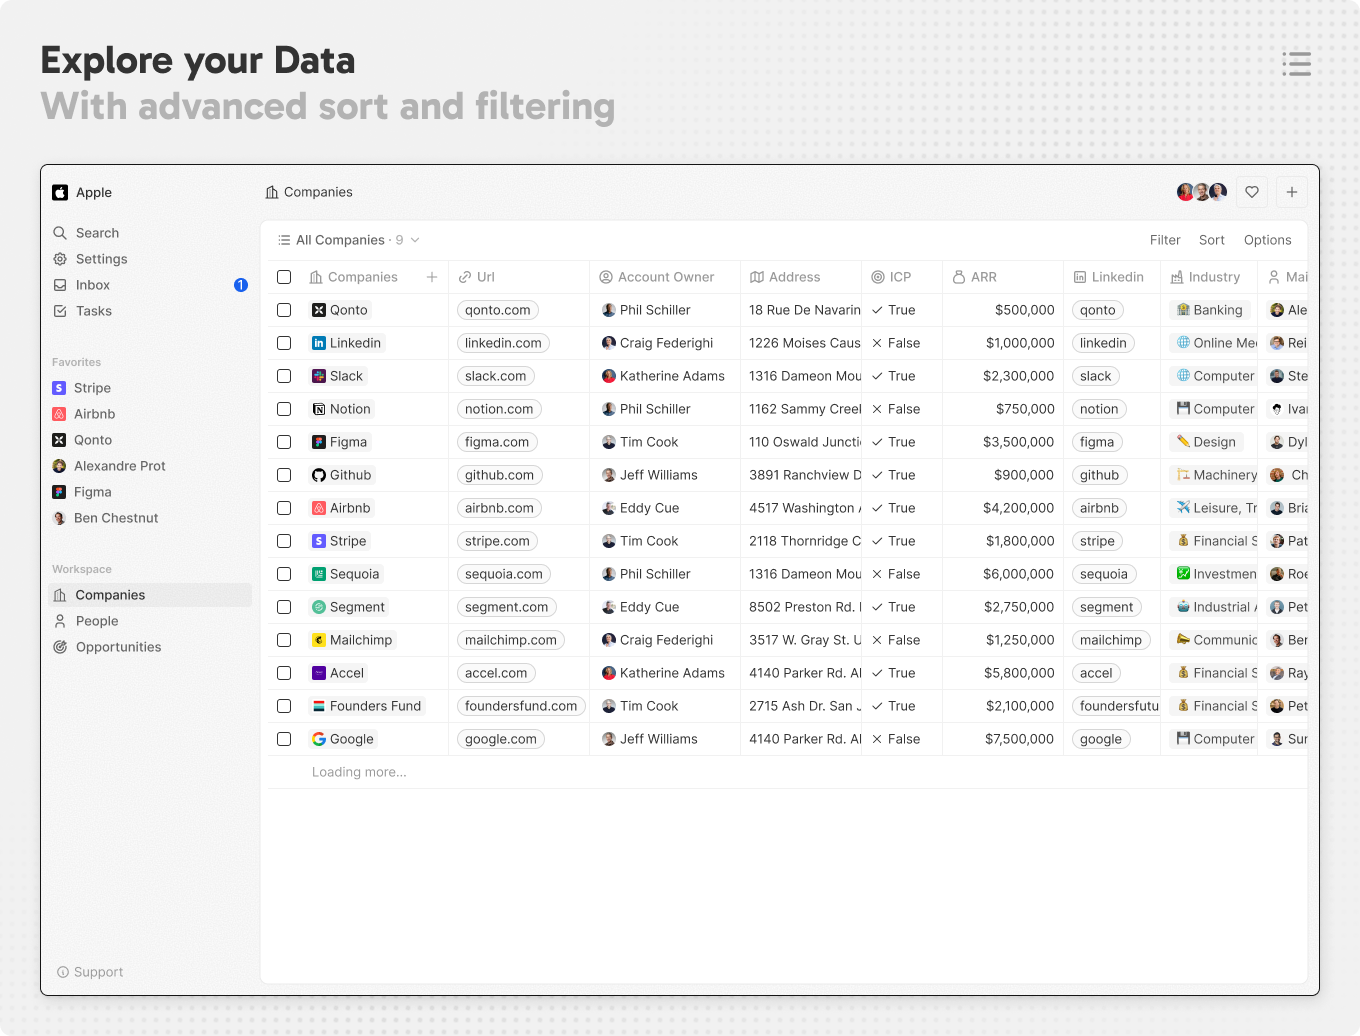
Task: Click the plus icon in top-right corner
Action: tap(1291, 192)
